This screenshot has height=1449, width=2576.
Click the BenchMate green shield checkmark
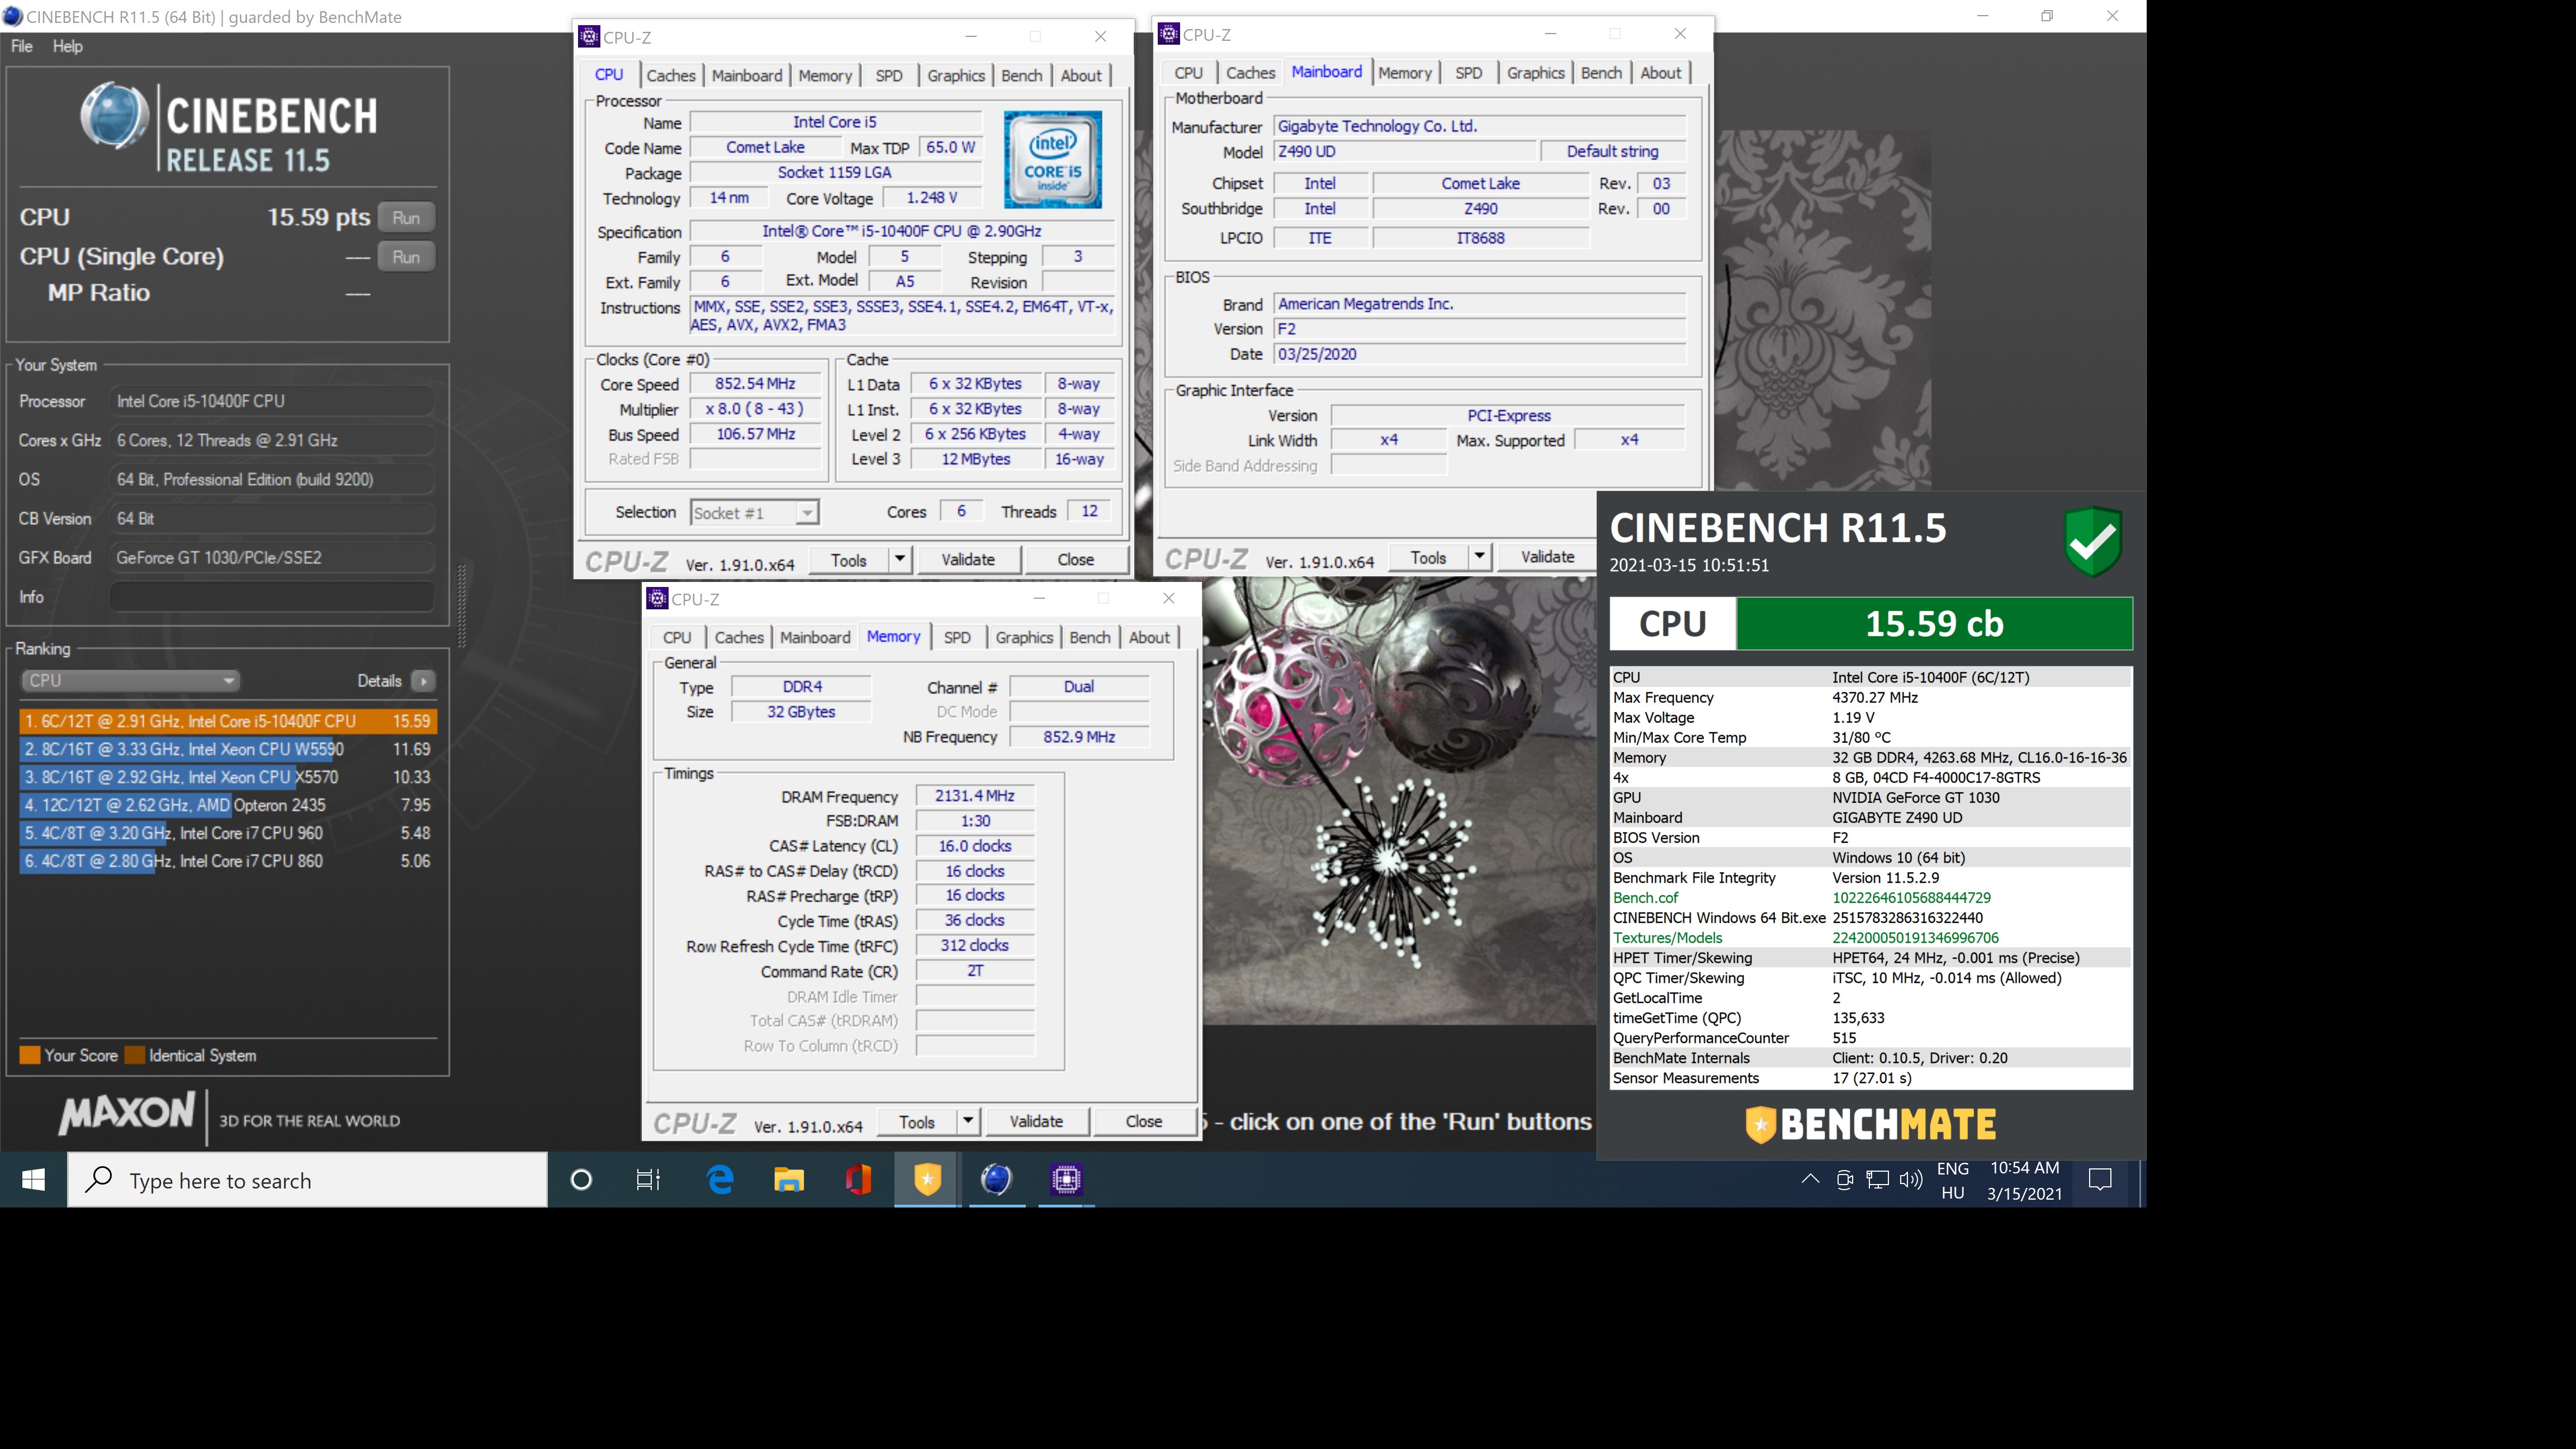point(2093,541)
